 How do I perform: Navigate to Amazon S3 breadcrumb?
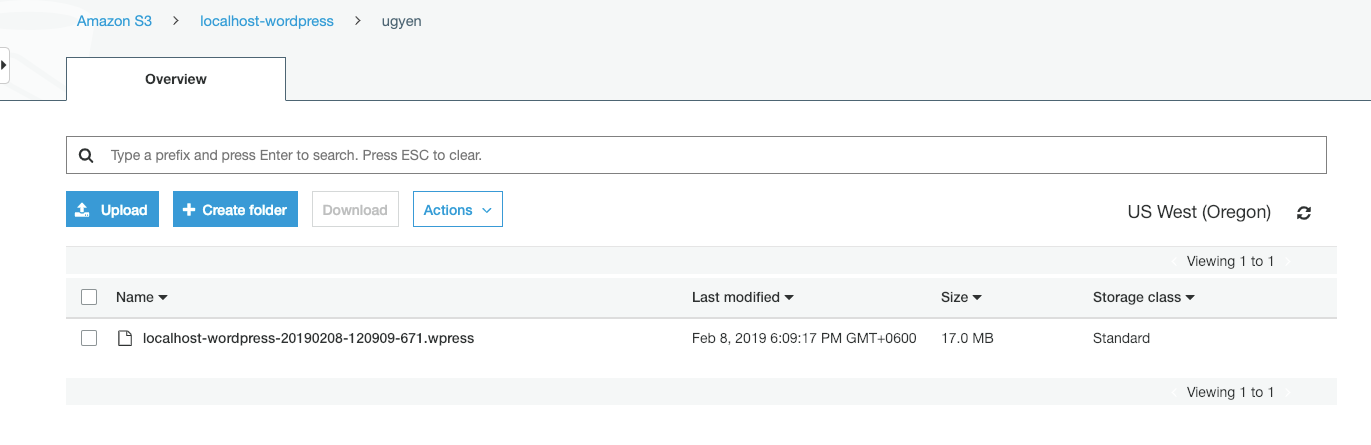point(115,21)
